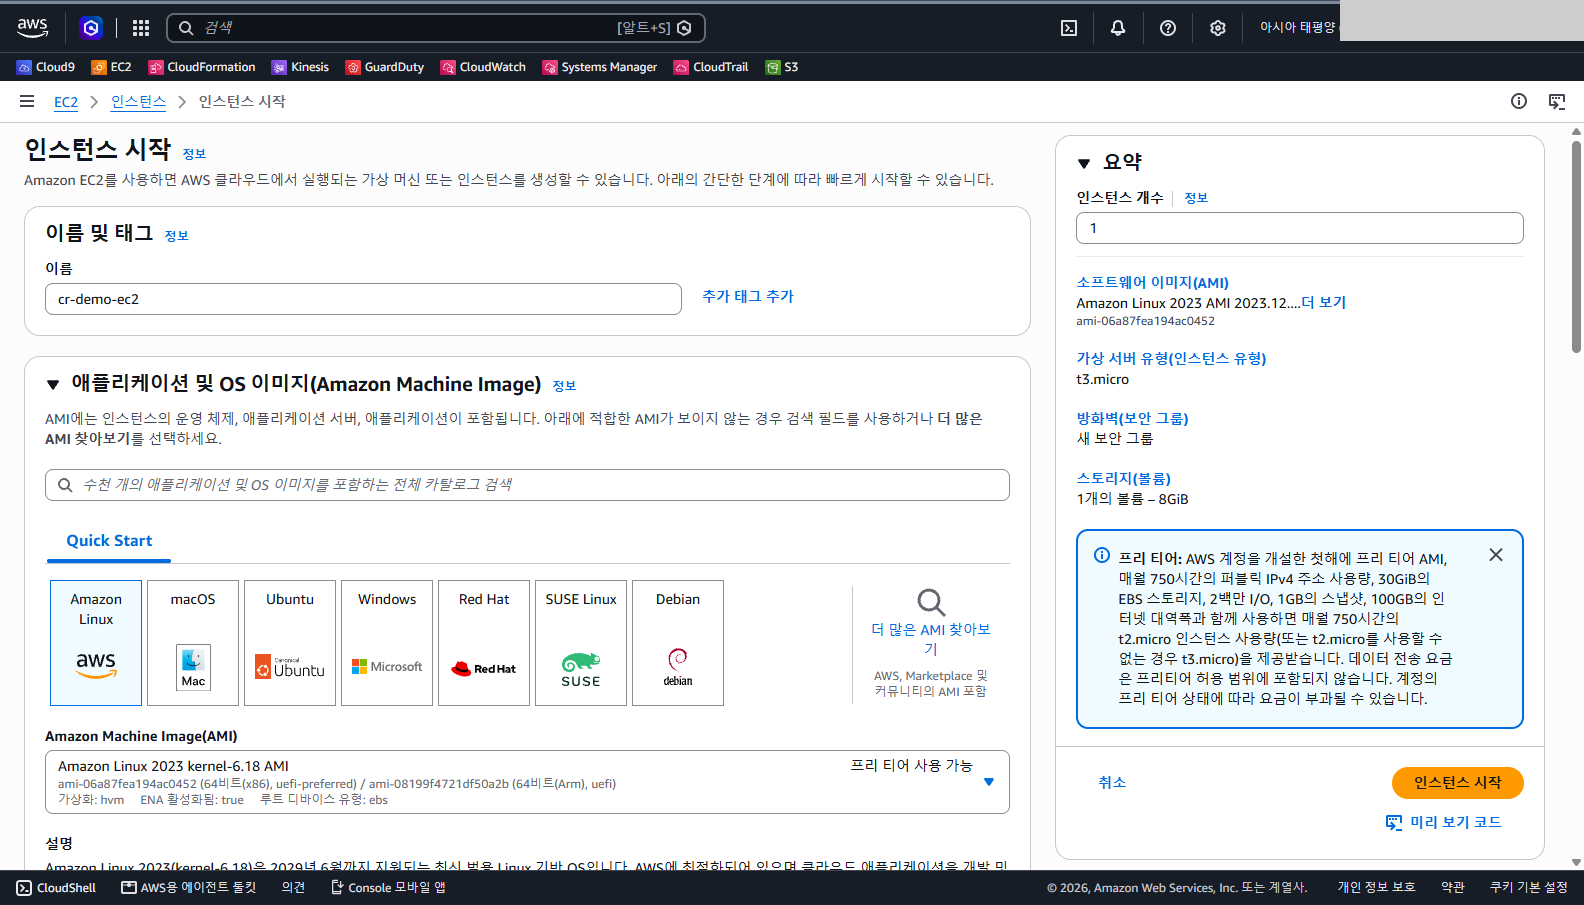Open the EC2 favorite shortcut

click(x=112, y=67)
